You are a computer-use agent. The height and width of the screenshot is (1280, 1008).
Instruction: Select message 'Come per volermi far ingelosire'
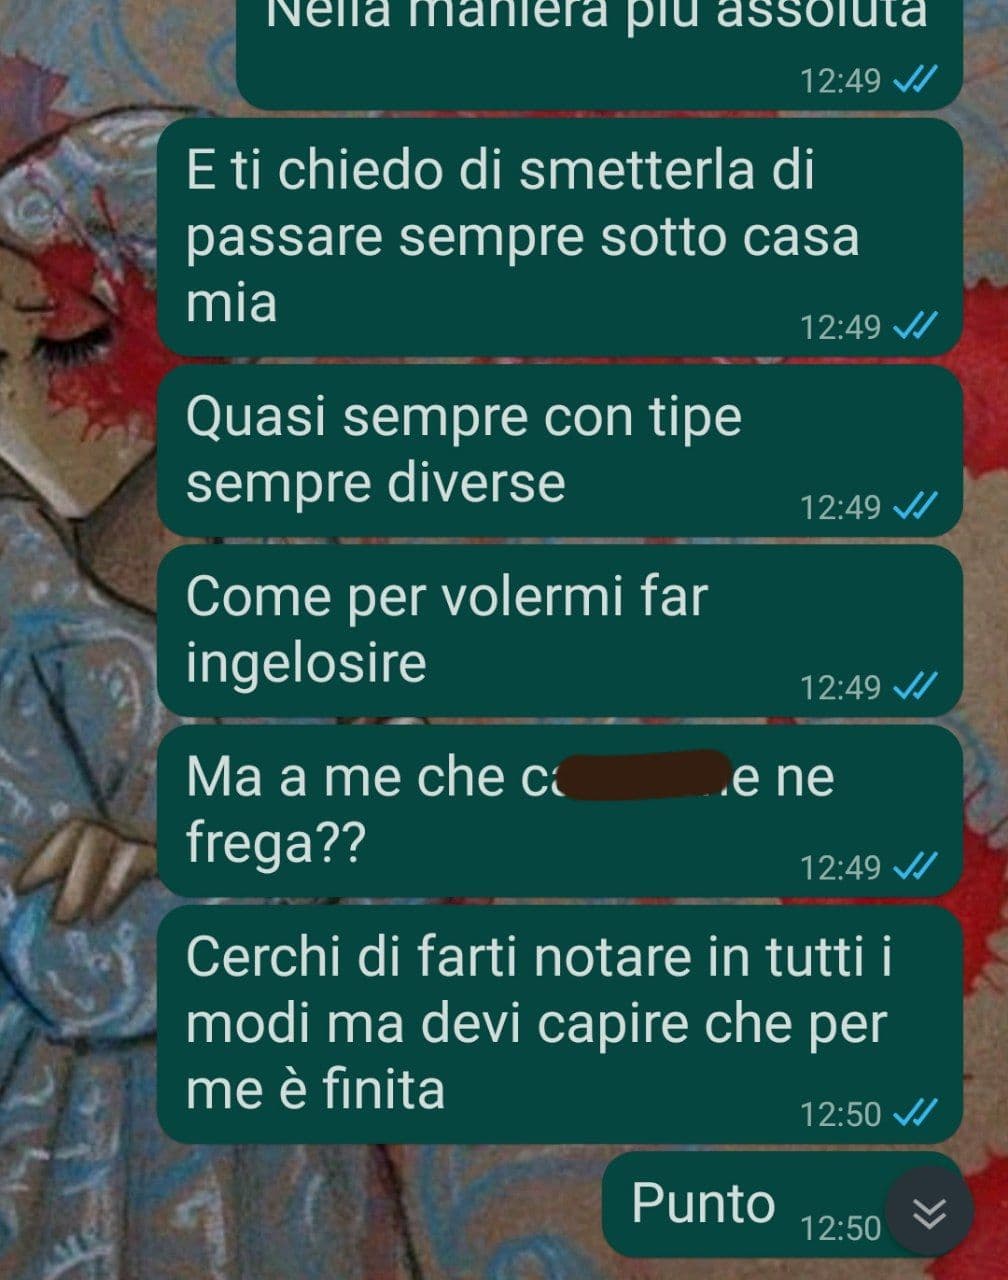(x=560, y=630)
